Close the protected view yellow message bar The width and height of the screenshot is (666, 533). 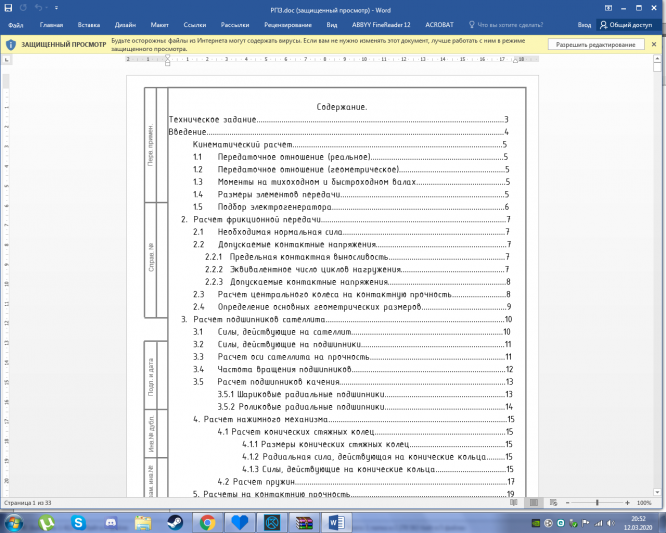tap(654, 44)
